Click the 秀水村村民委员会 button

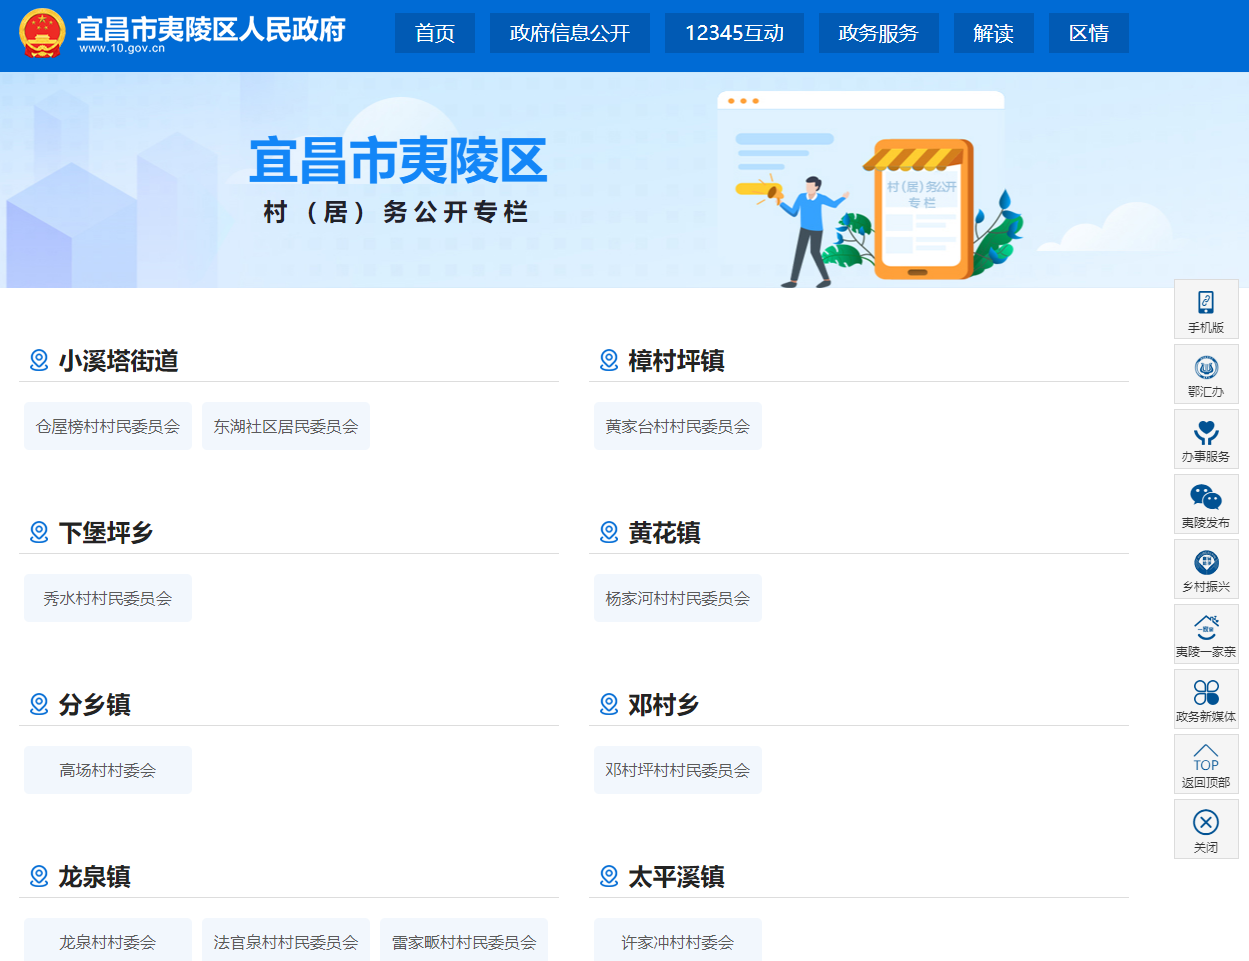click(108, 598)
